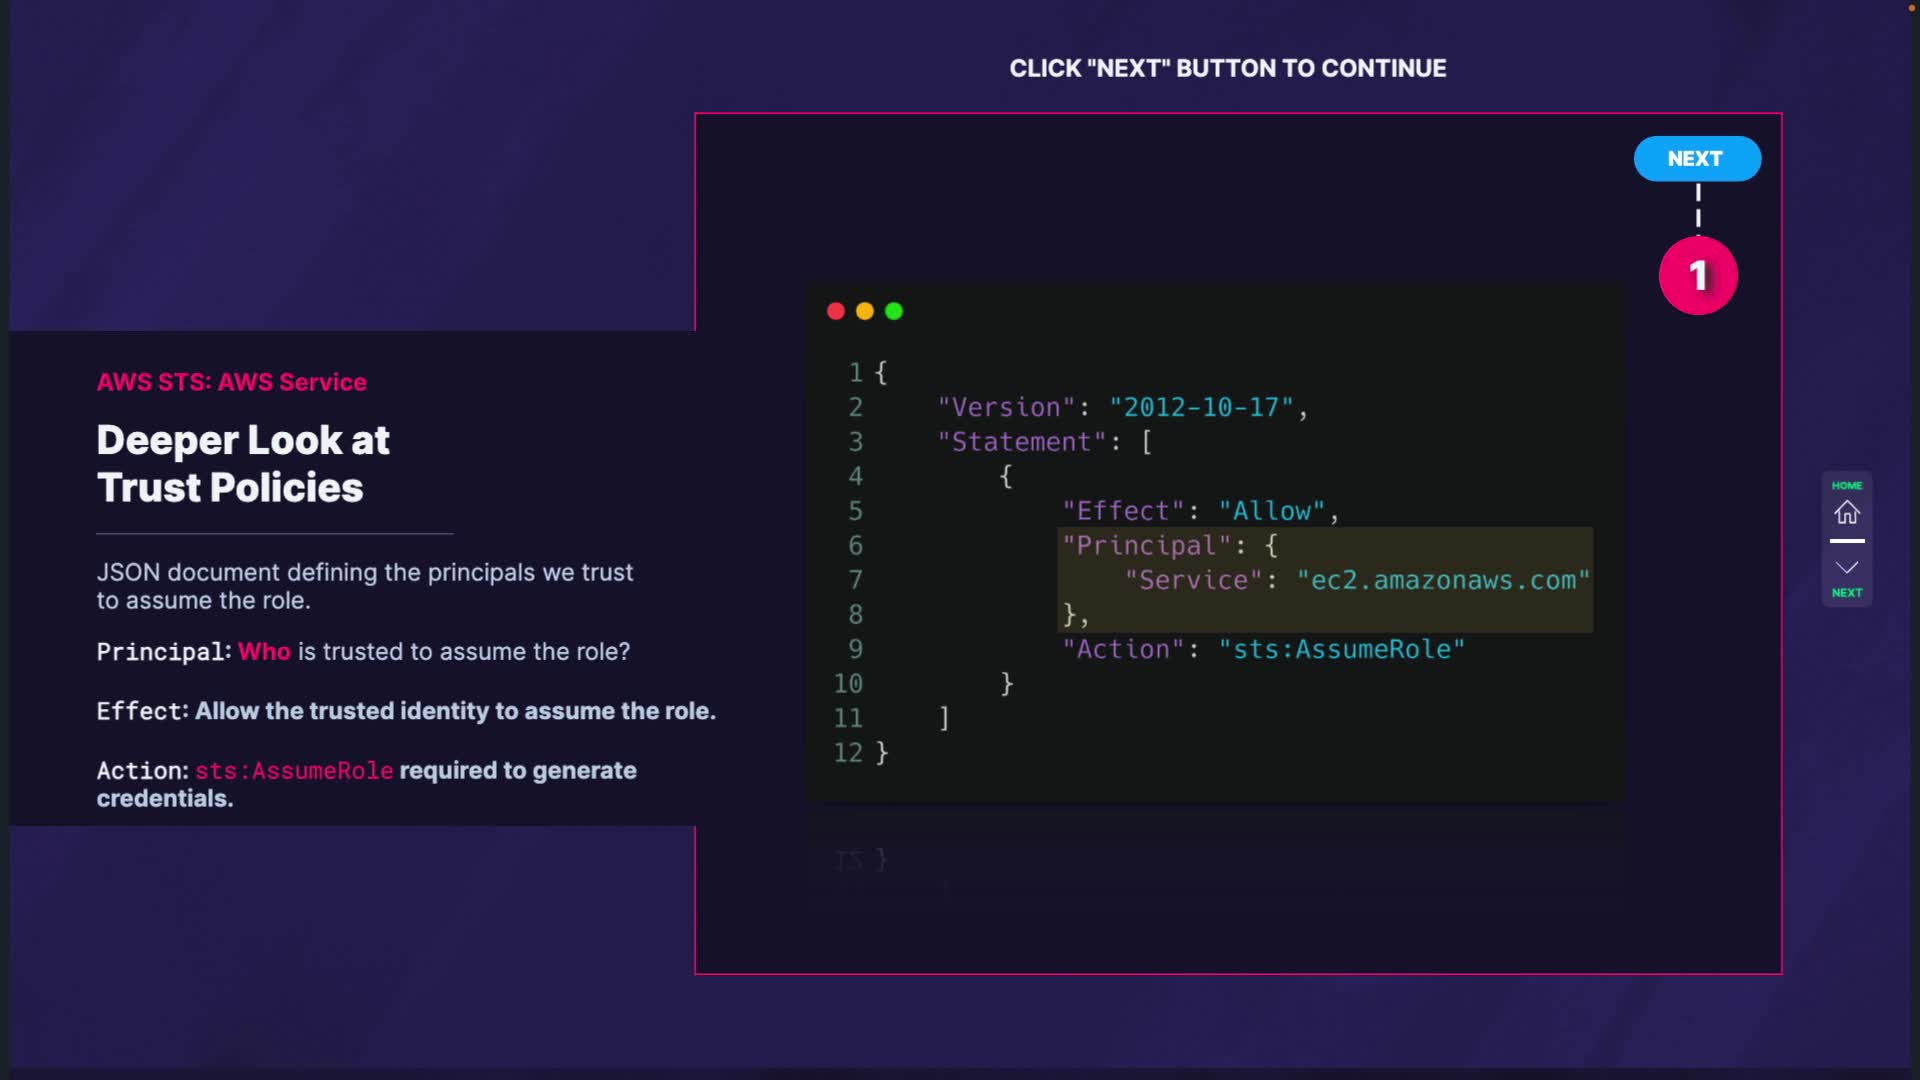Screen dimensions: 1920x1080
Task: Click pink sts:AssumeRole text in the Action description
Action: tap(294, 771)
